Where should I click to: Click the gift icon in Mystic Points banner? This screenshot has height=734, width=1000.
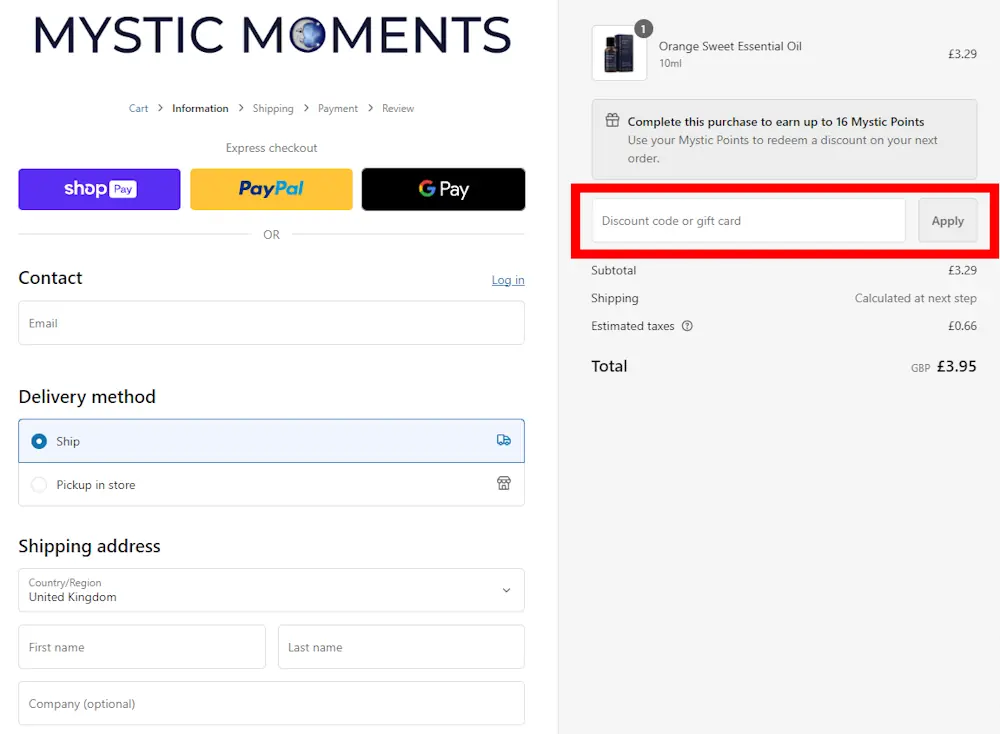612,120
